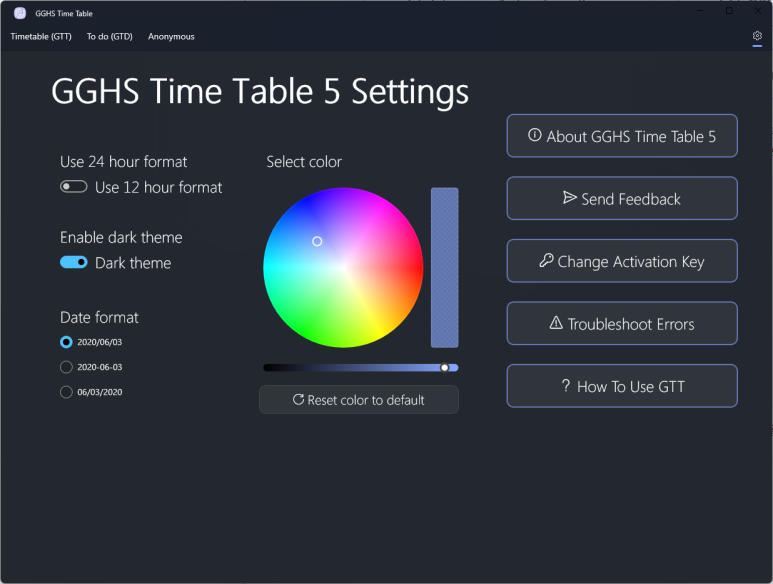Click the 'Use 24 hour format' heading
Viewport: 773px width, 584px height.
click(x=124, y=162)
